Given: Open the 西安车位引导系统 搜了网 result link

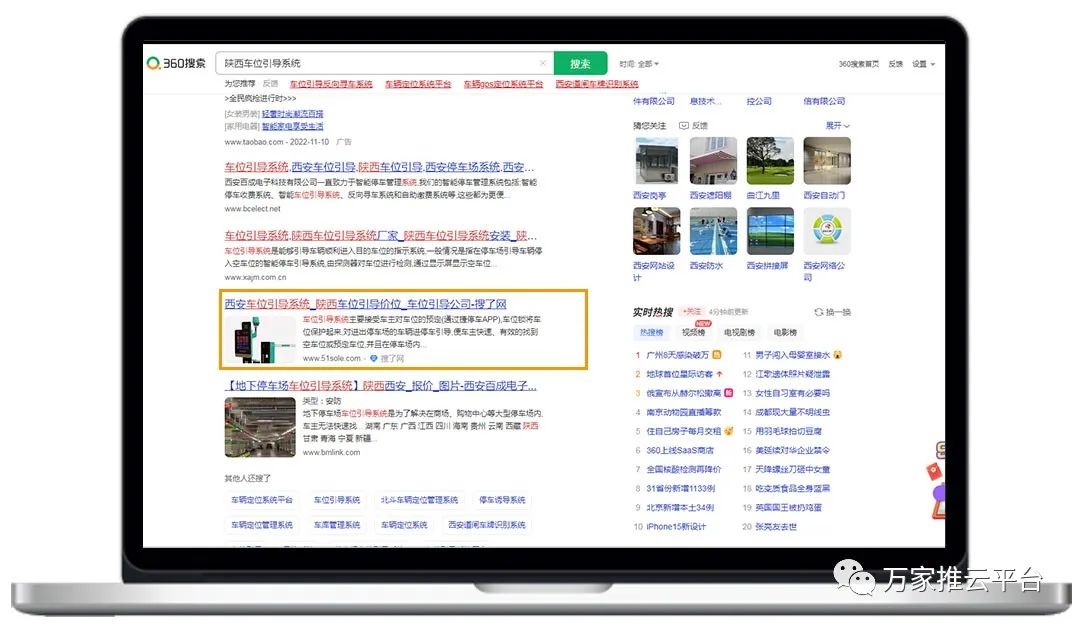Looking at the screenshot, I should 365,304.
